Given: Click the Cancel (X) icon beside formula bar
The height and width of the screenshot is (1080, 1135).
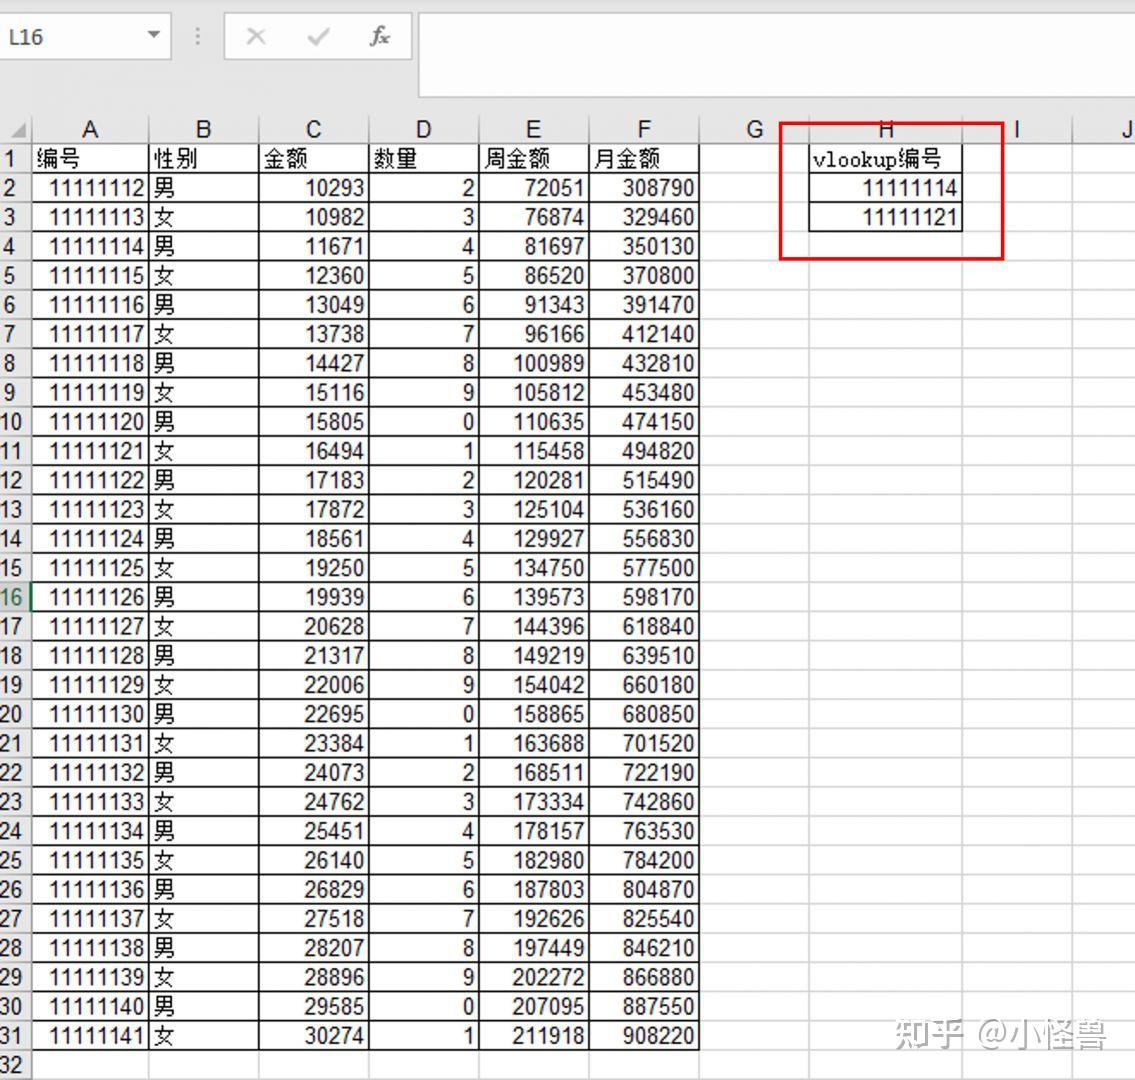Looking at the screenshot, I should coord(256,36).
